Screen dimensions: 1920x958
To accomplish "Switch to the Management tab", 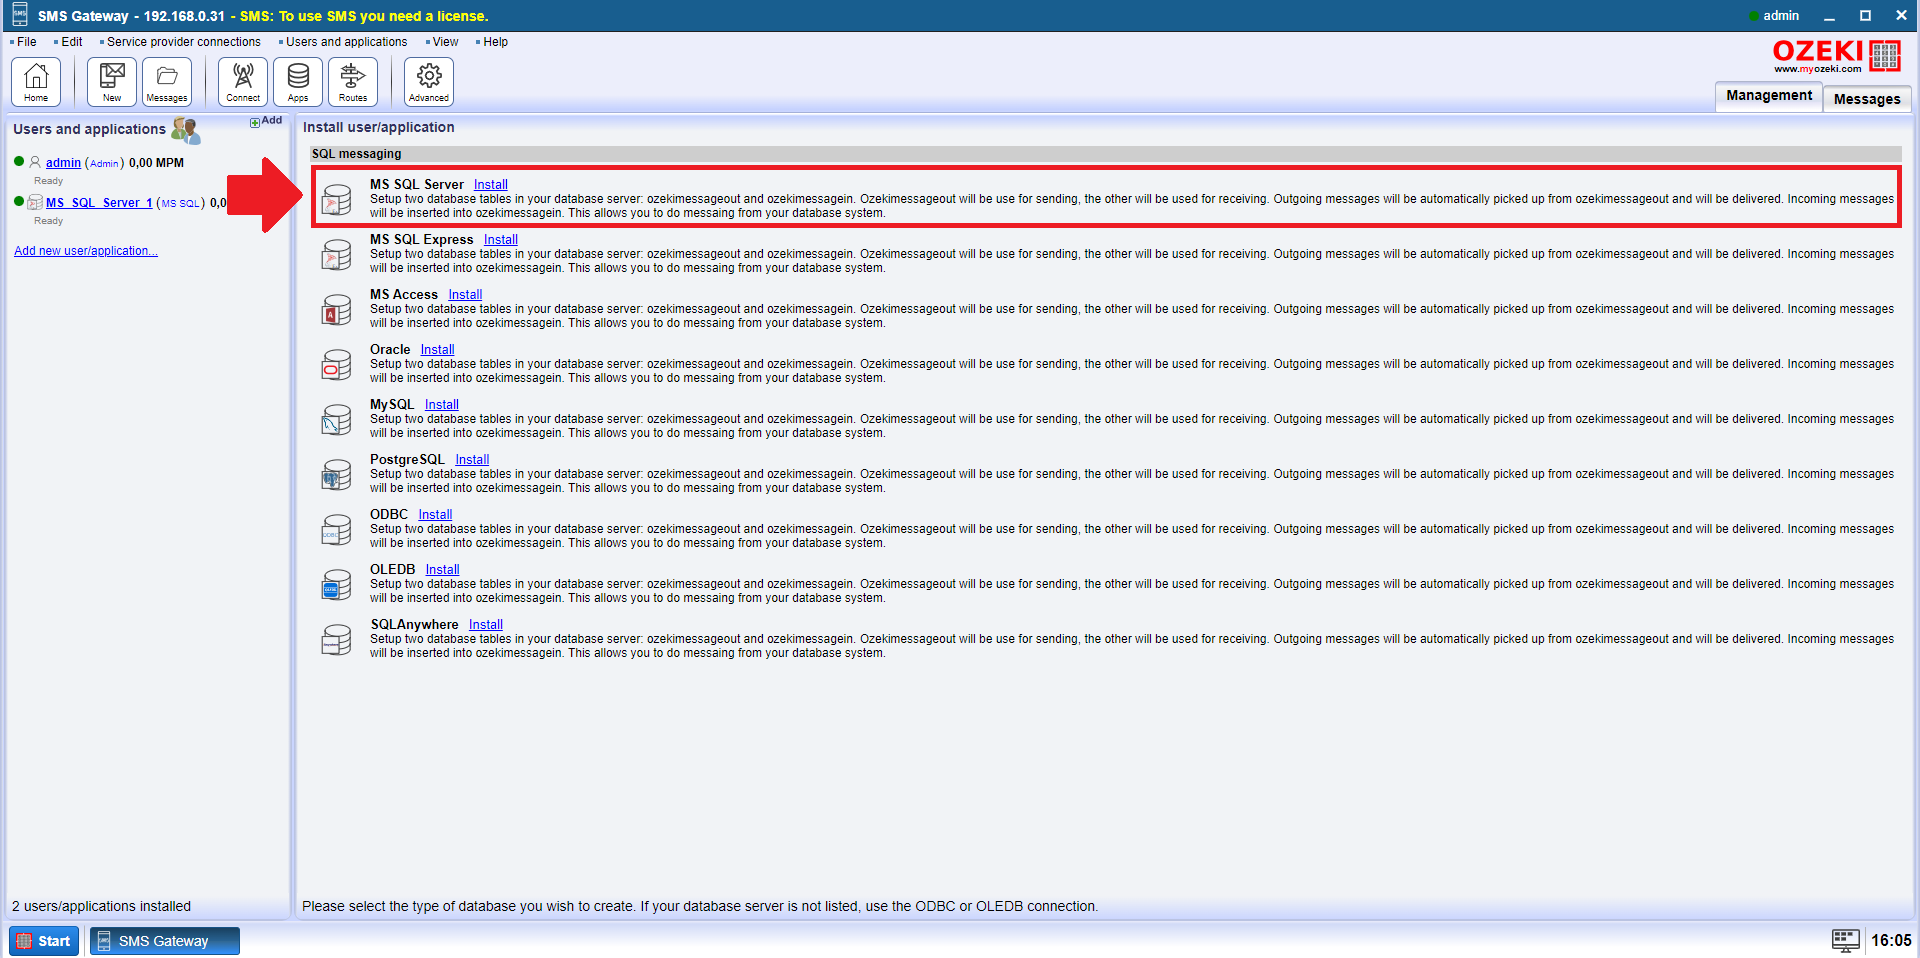I will (1769, 96).
